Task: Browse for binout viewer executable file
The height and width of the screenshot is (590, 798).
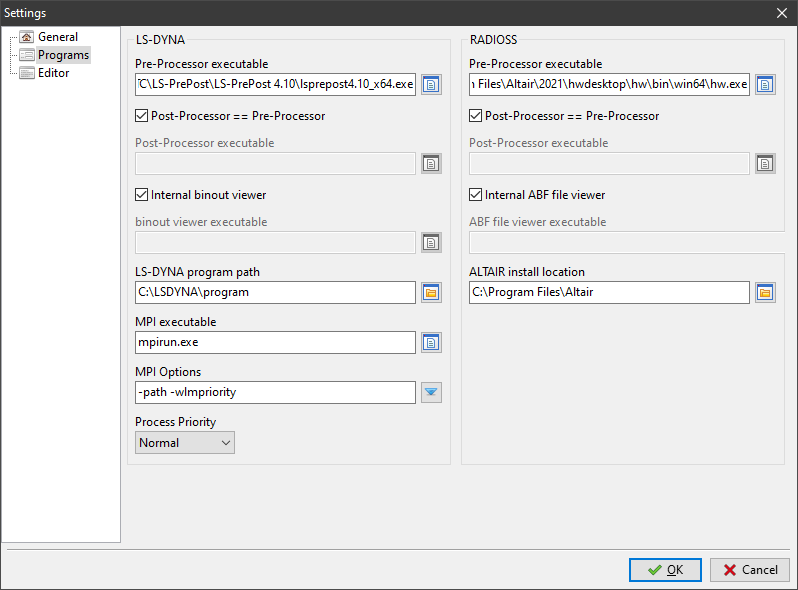Action: point(431,243)
